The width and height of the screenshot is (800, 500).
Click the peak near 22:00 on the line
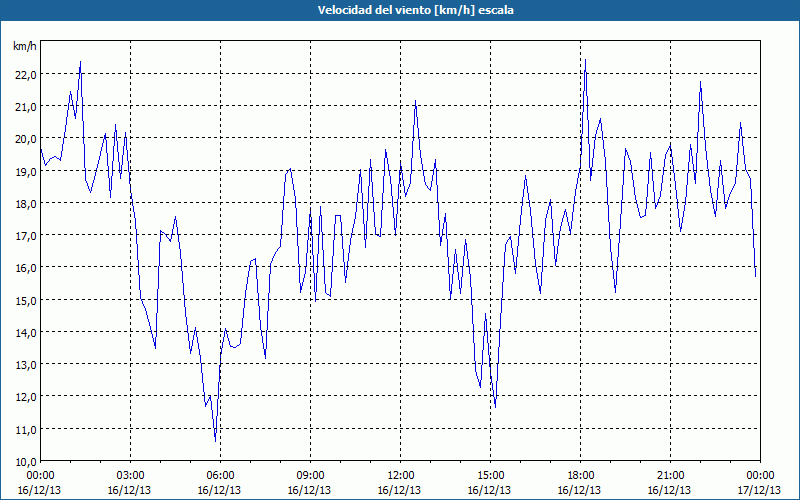pos(701,82)
